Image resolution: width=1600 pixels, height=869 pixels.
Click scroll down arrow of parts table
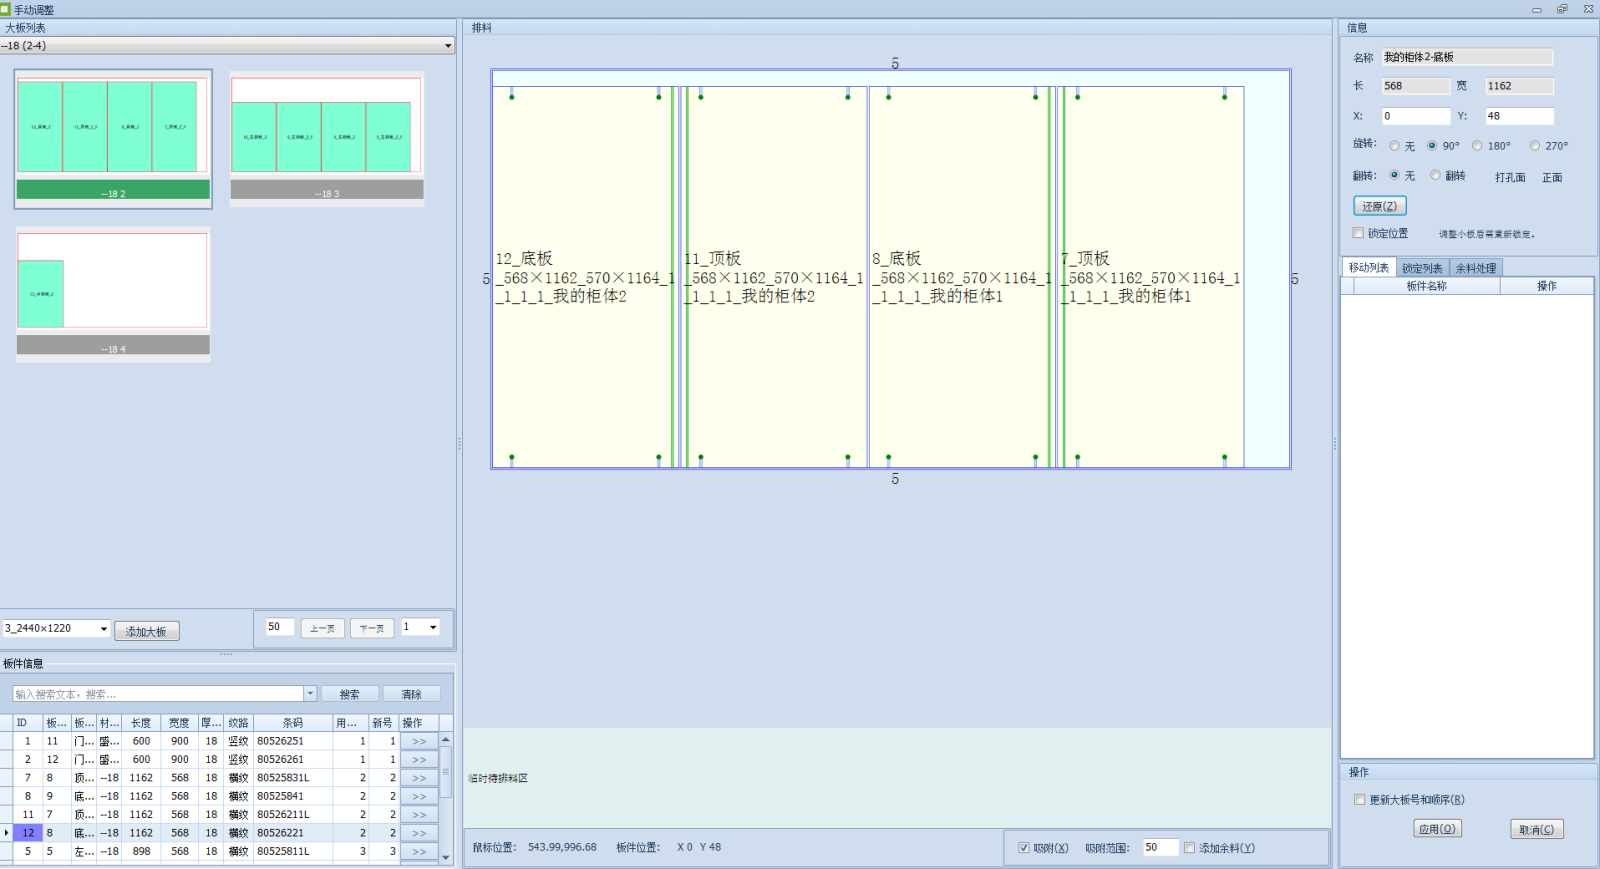(x=446, y=857)
